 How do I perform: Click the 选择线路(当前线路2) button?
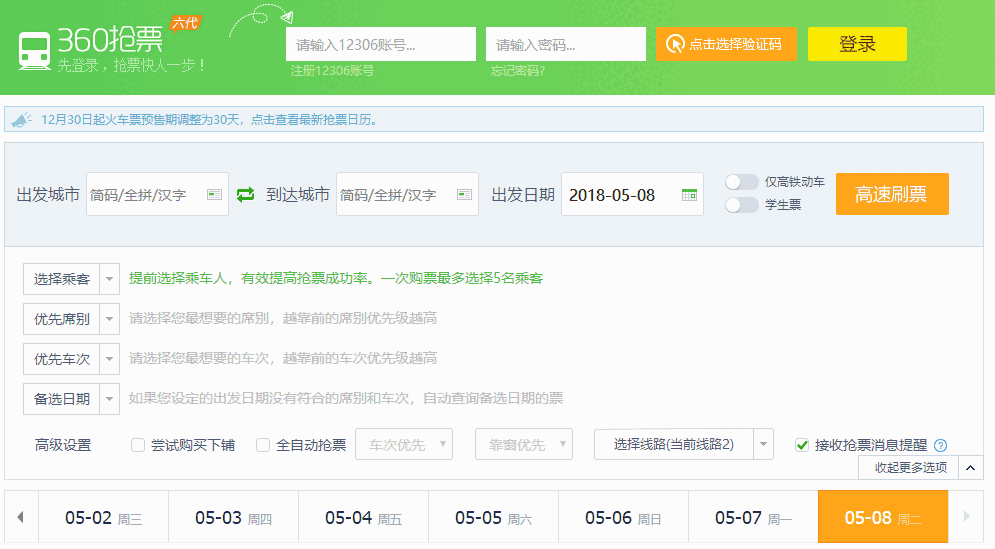(x=674, y=444)
